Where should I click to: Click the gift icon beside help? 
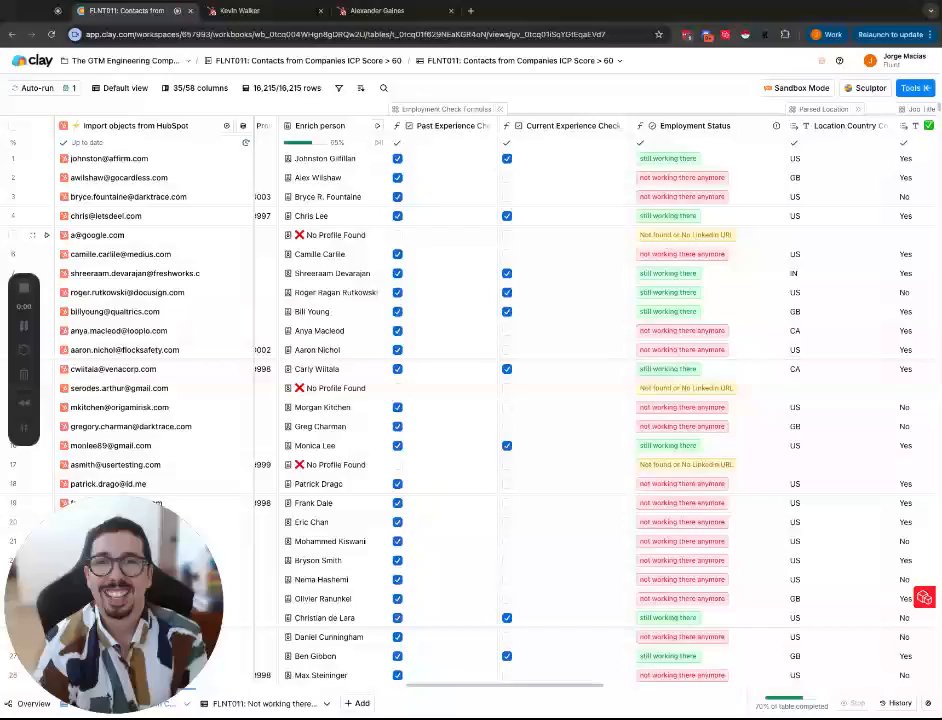[x=822, y=61]
